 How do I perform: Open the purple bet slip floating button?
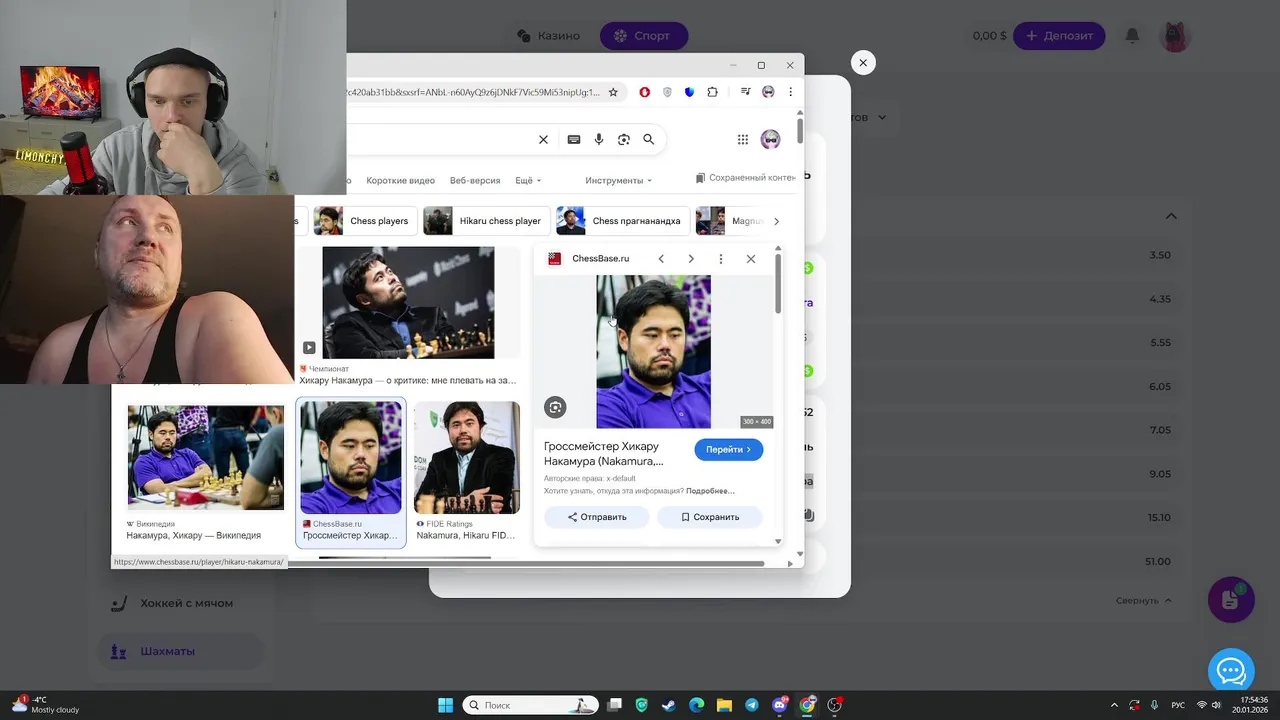(1231, 600)
